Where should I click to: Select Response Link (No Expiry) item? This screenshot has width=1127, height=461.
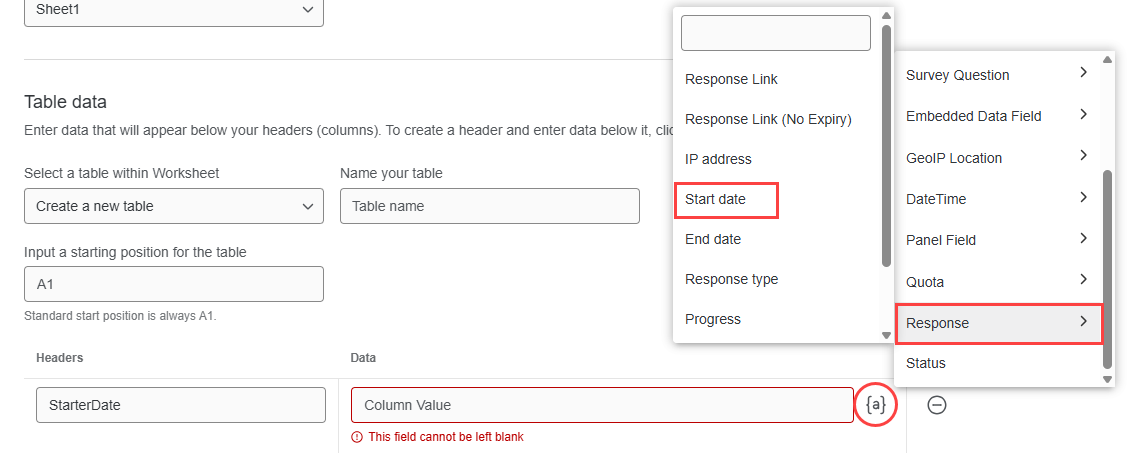pyautogui.click(x=768, y=119)
